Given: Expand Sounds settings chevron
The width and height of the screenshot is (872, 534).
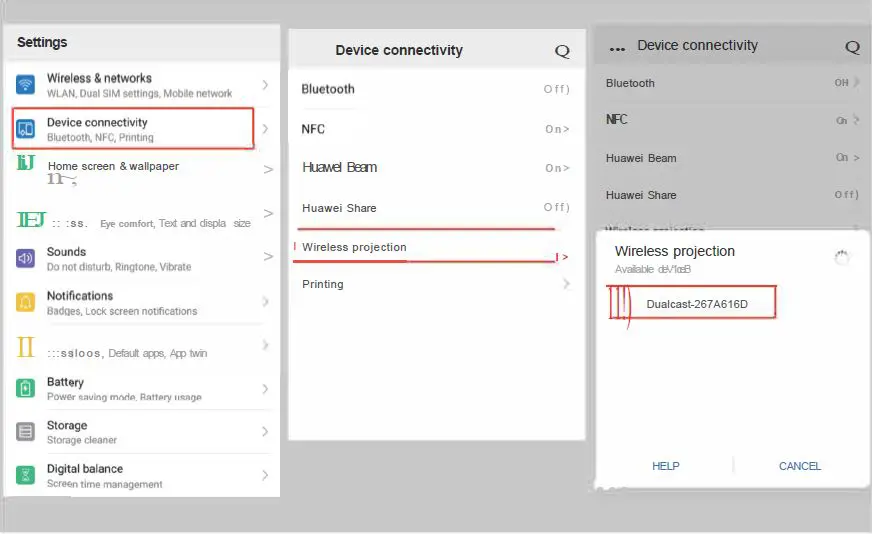Looking at the screenshot, I should click(x=266, y=258).
